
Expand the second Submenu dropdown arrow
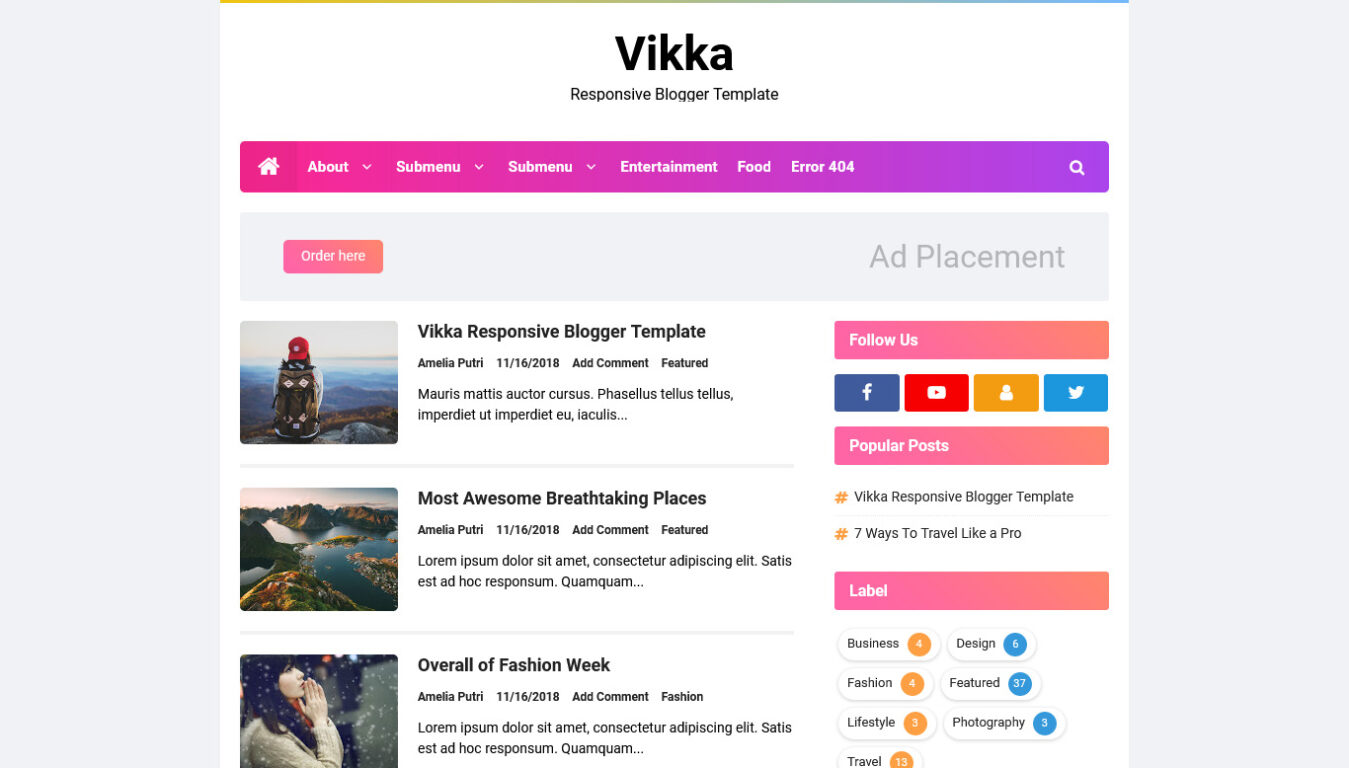pos(591,167)
